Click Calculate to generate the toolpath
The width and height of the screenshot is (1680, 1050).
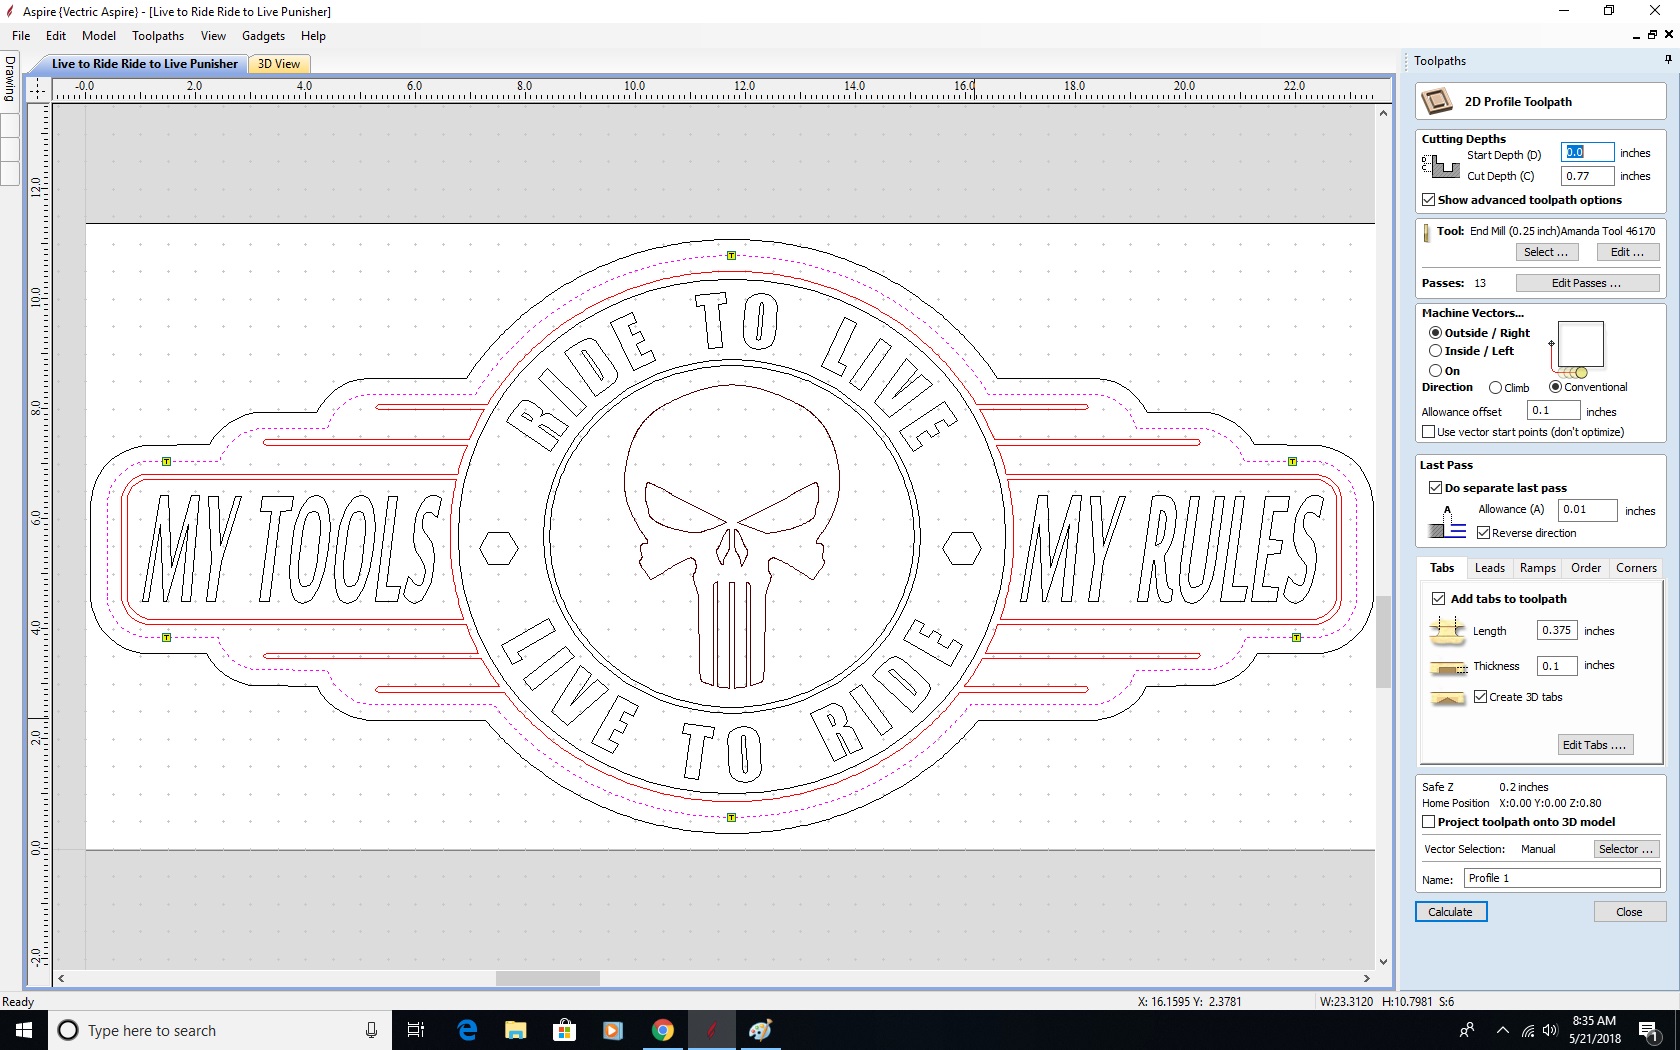[1450, 912]
